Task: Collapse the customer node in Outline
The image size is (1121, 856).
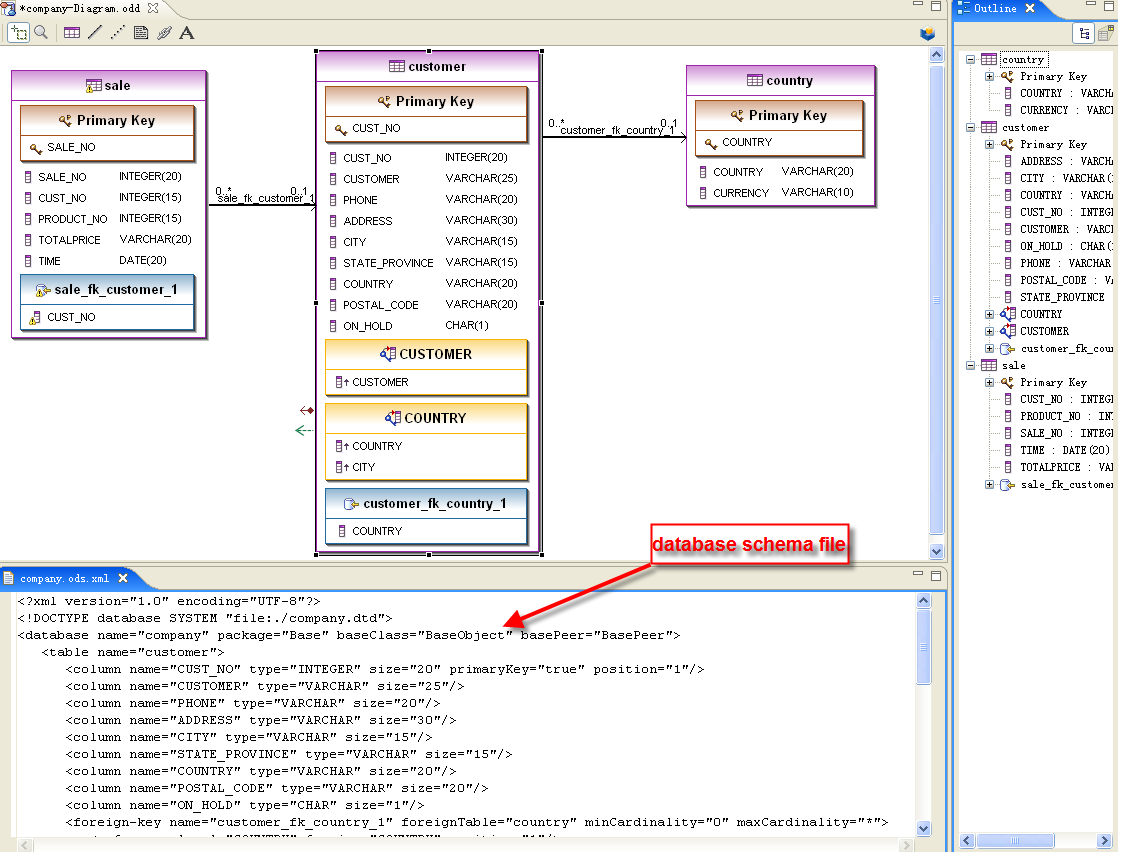Action: (x=970, y=127)
